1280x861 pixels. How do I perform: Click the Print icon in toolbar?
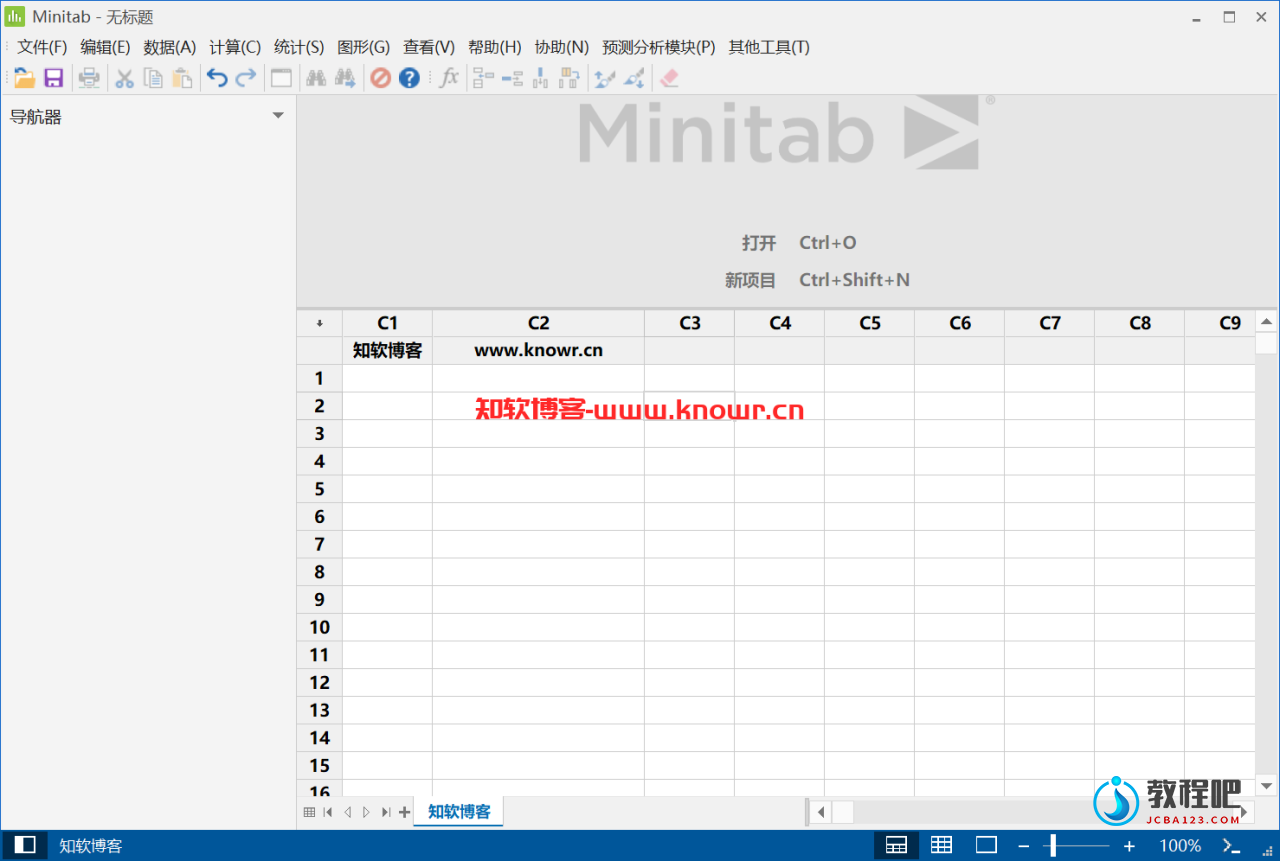point(90,78)
